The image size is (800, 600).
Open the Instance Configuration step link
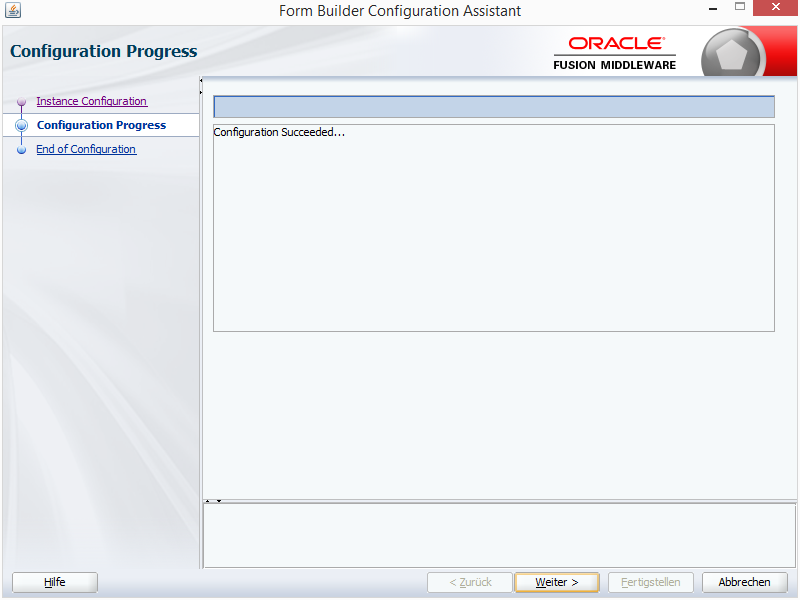[92, 101]
